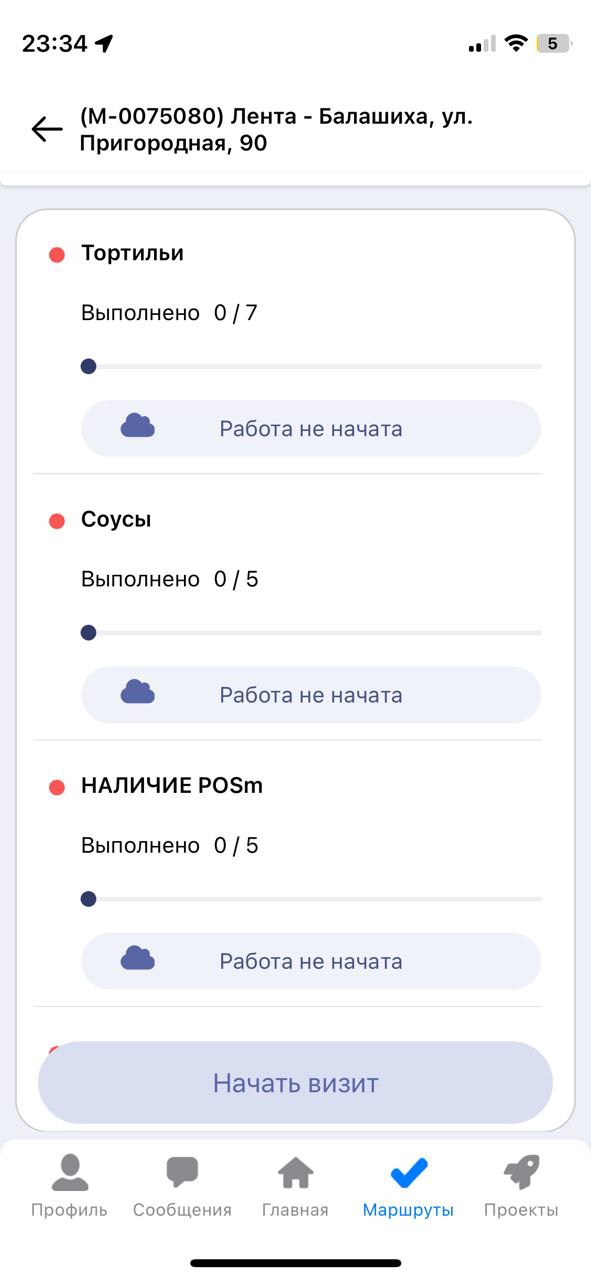
Task: Tap the Лента - Балашиха store header
Action: (x=276, y=130)
